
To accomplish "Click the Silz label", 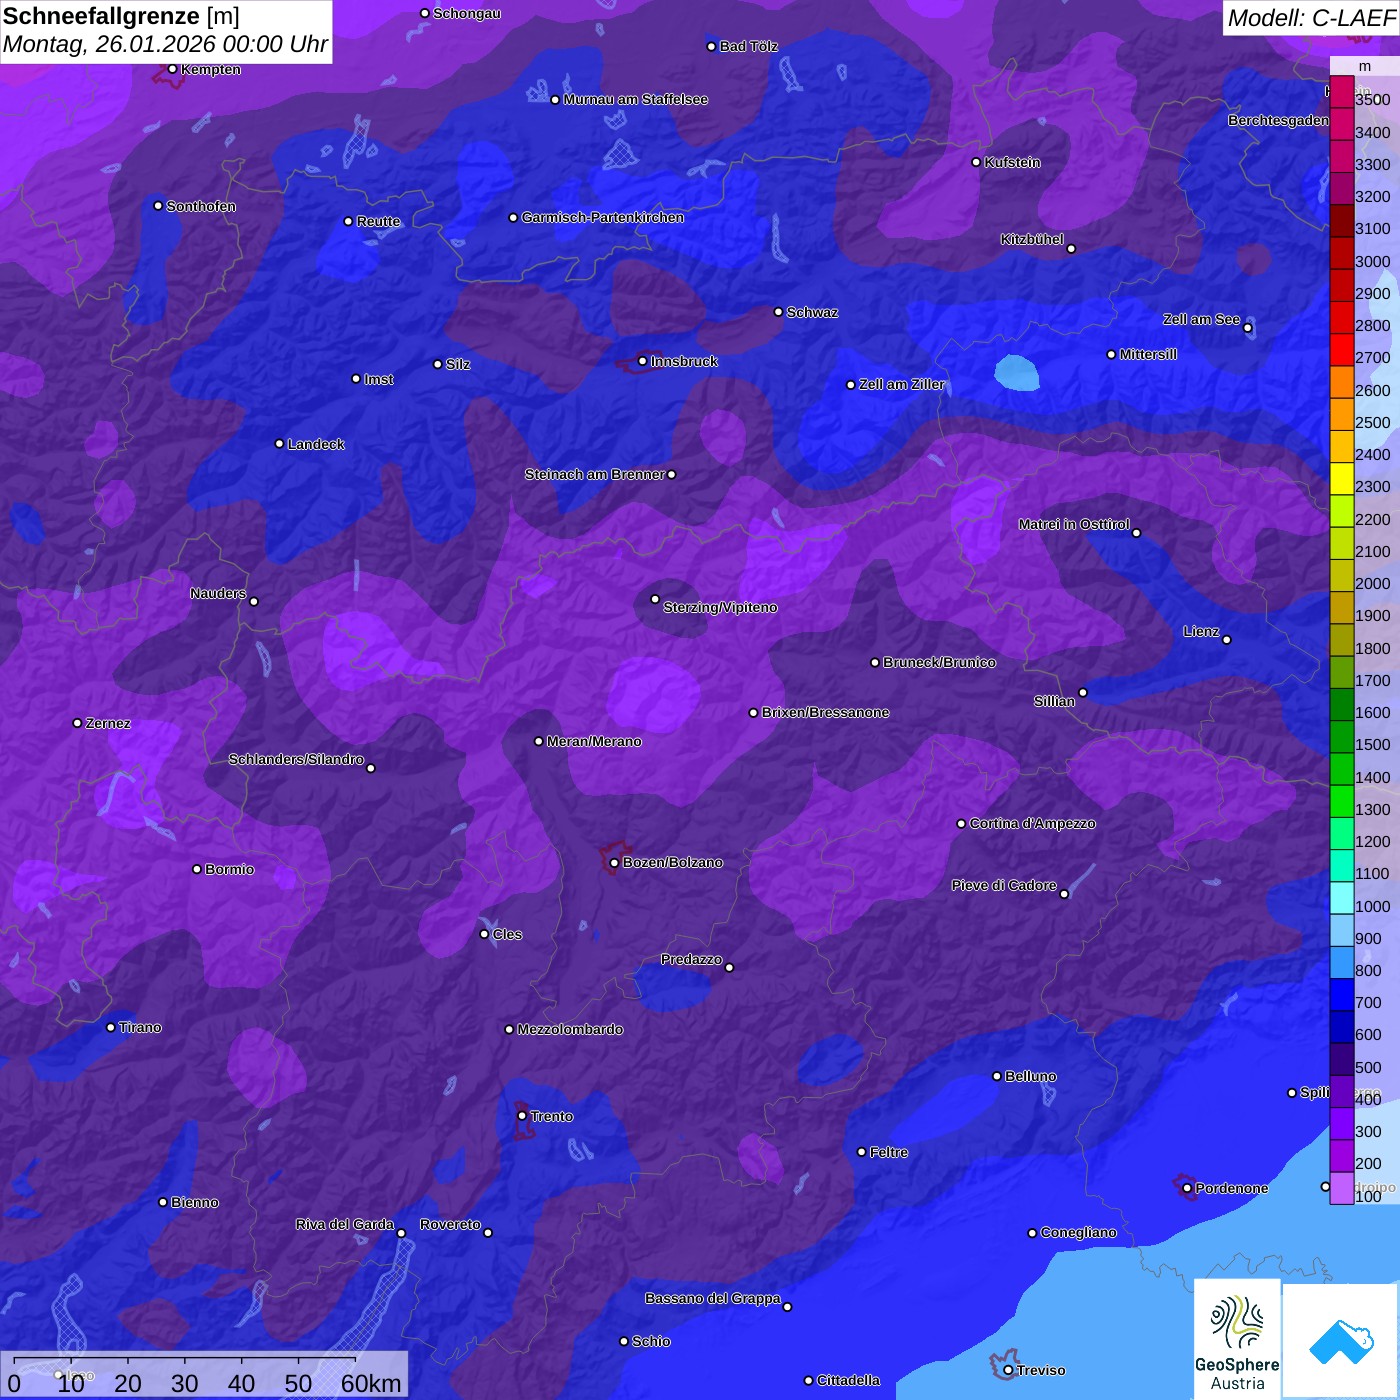I will click(x=458, y=364).
